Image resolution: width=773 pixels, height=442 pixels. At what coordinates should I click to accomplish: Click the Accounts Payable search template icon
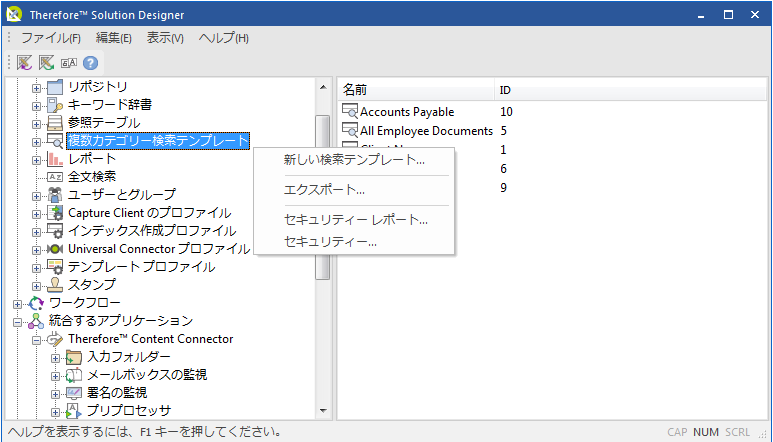(350, 112)
